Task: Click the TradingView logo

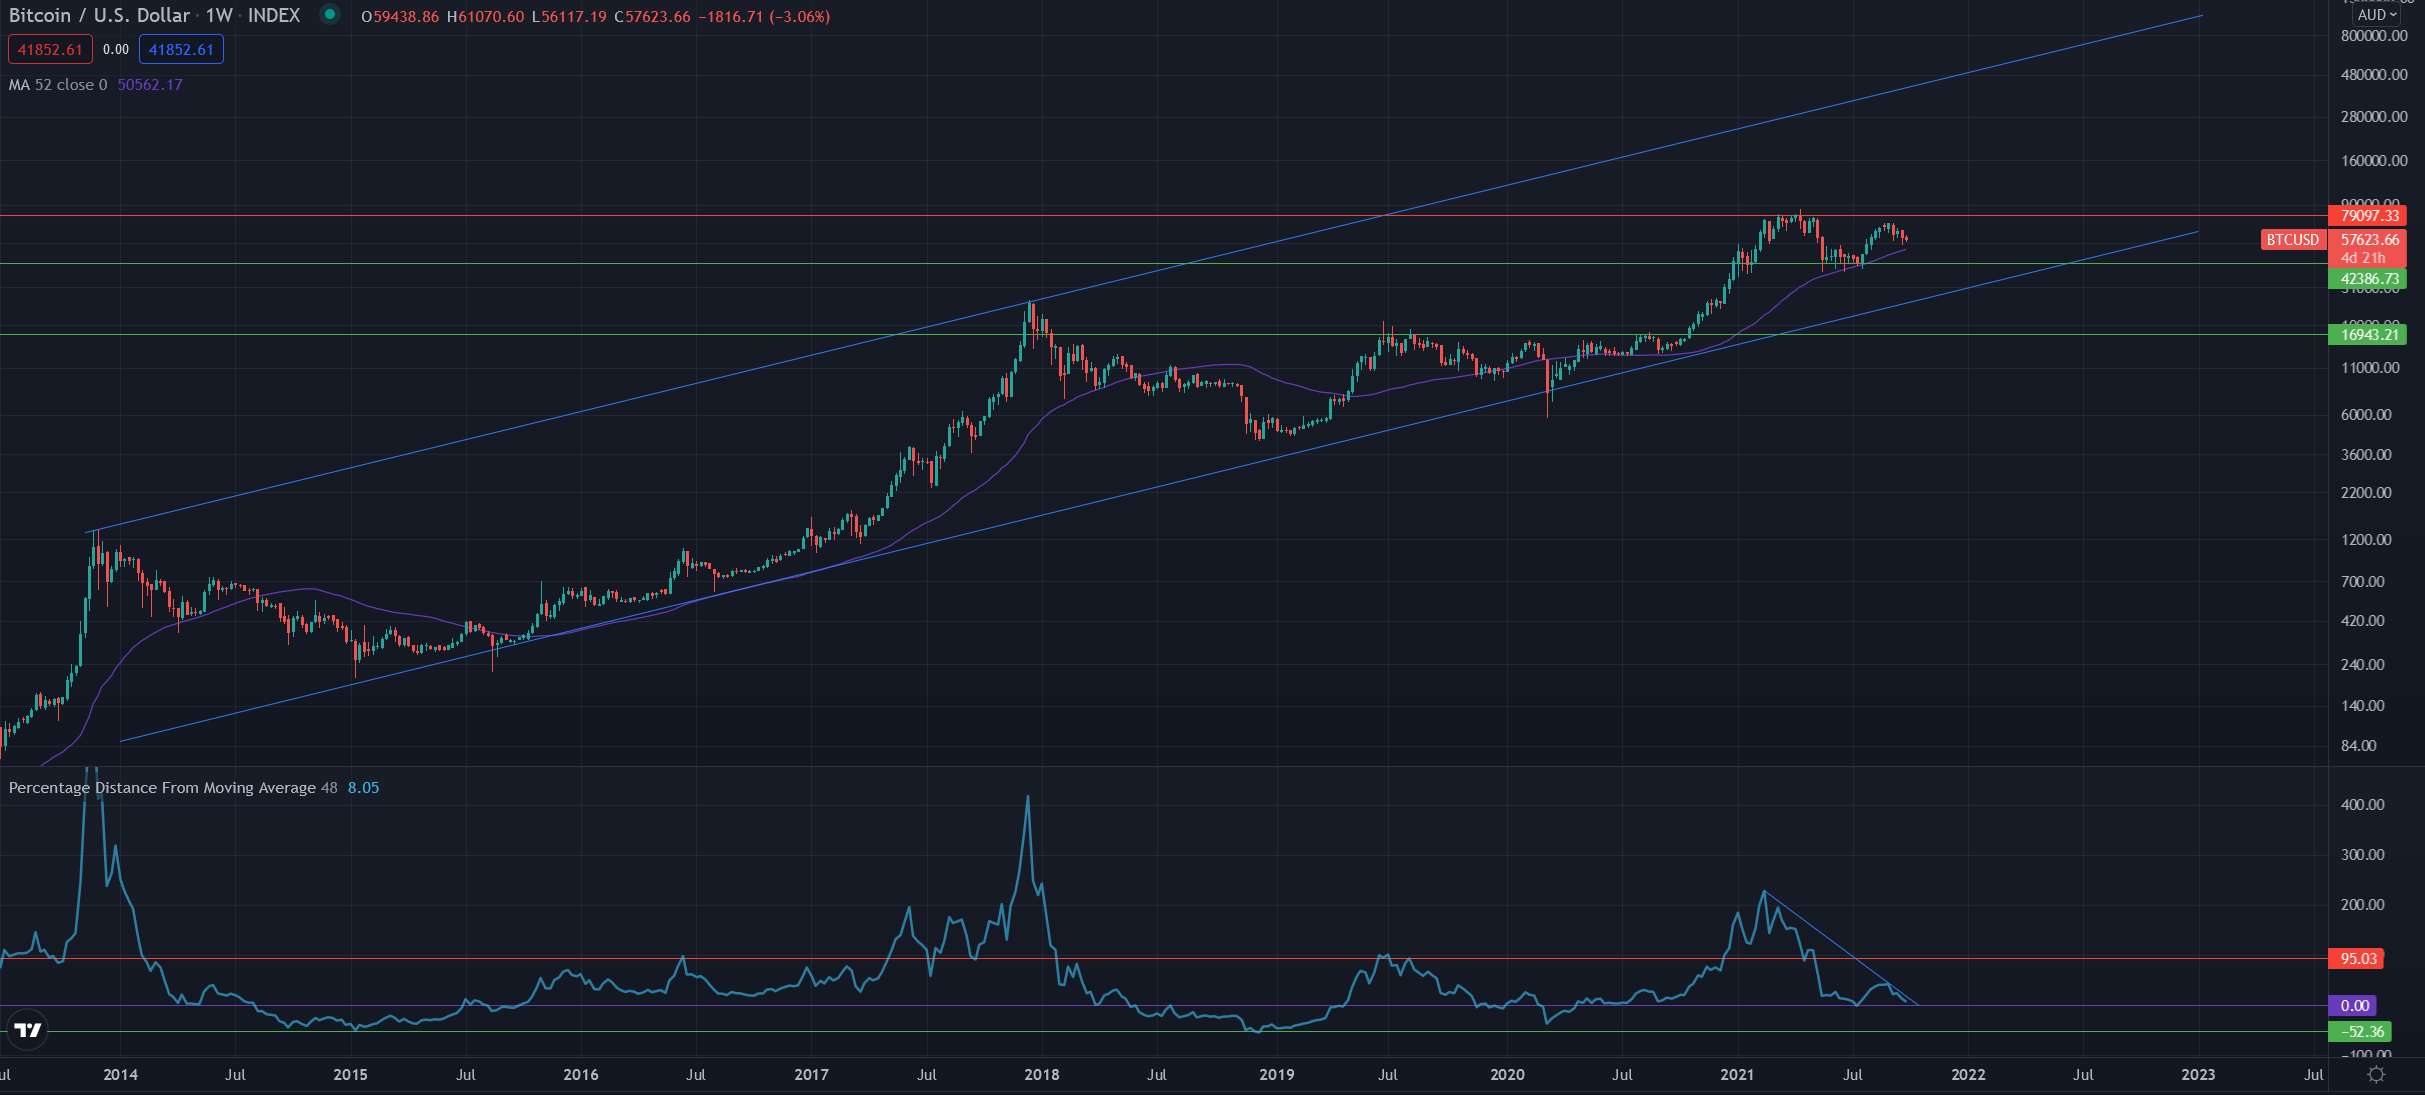Action: [28, 1030]
